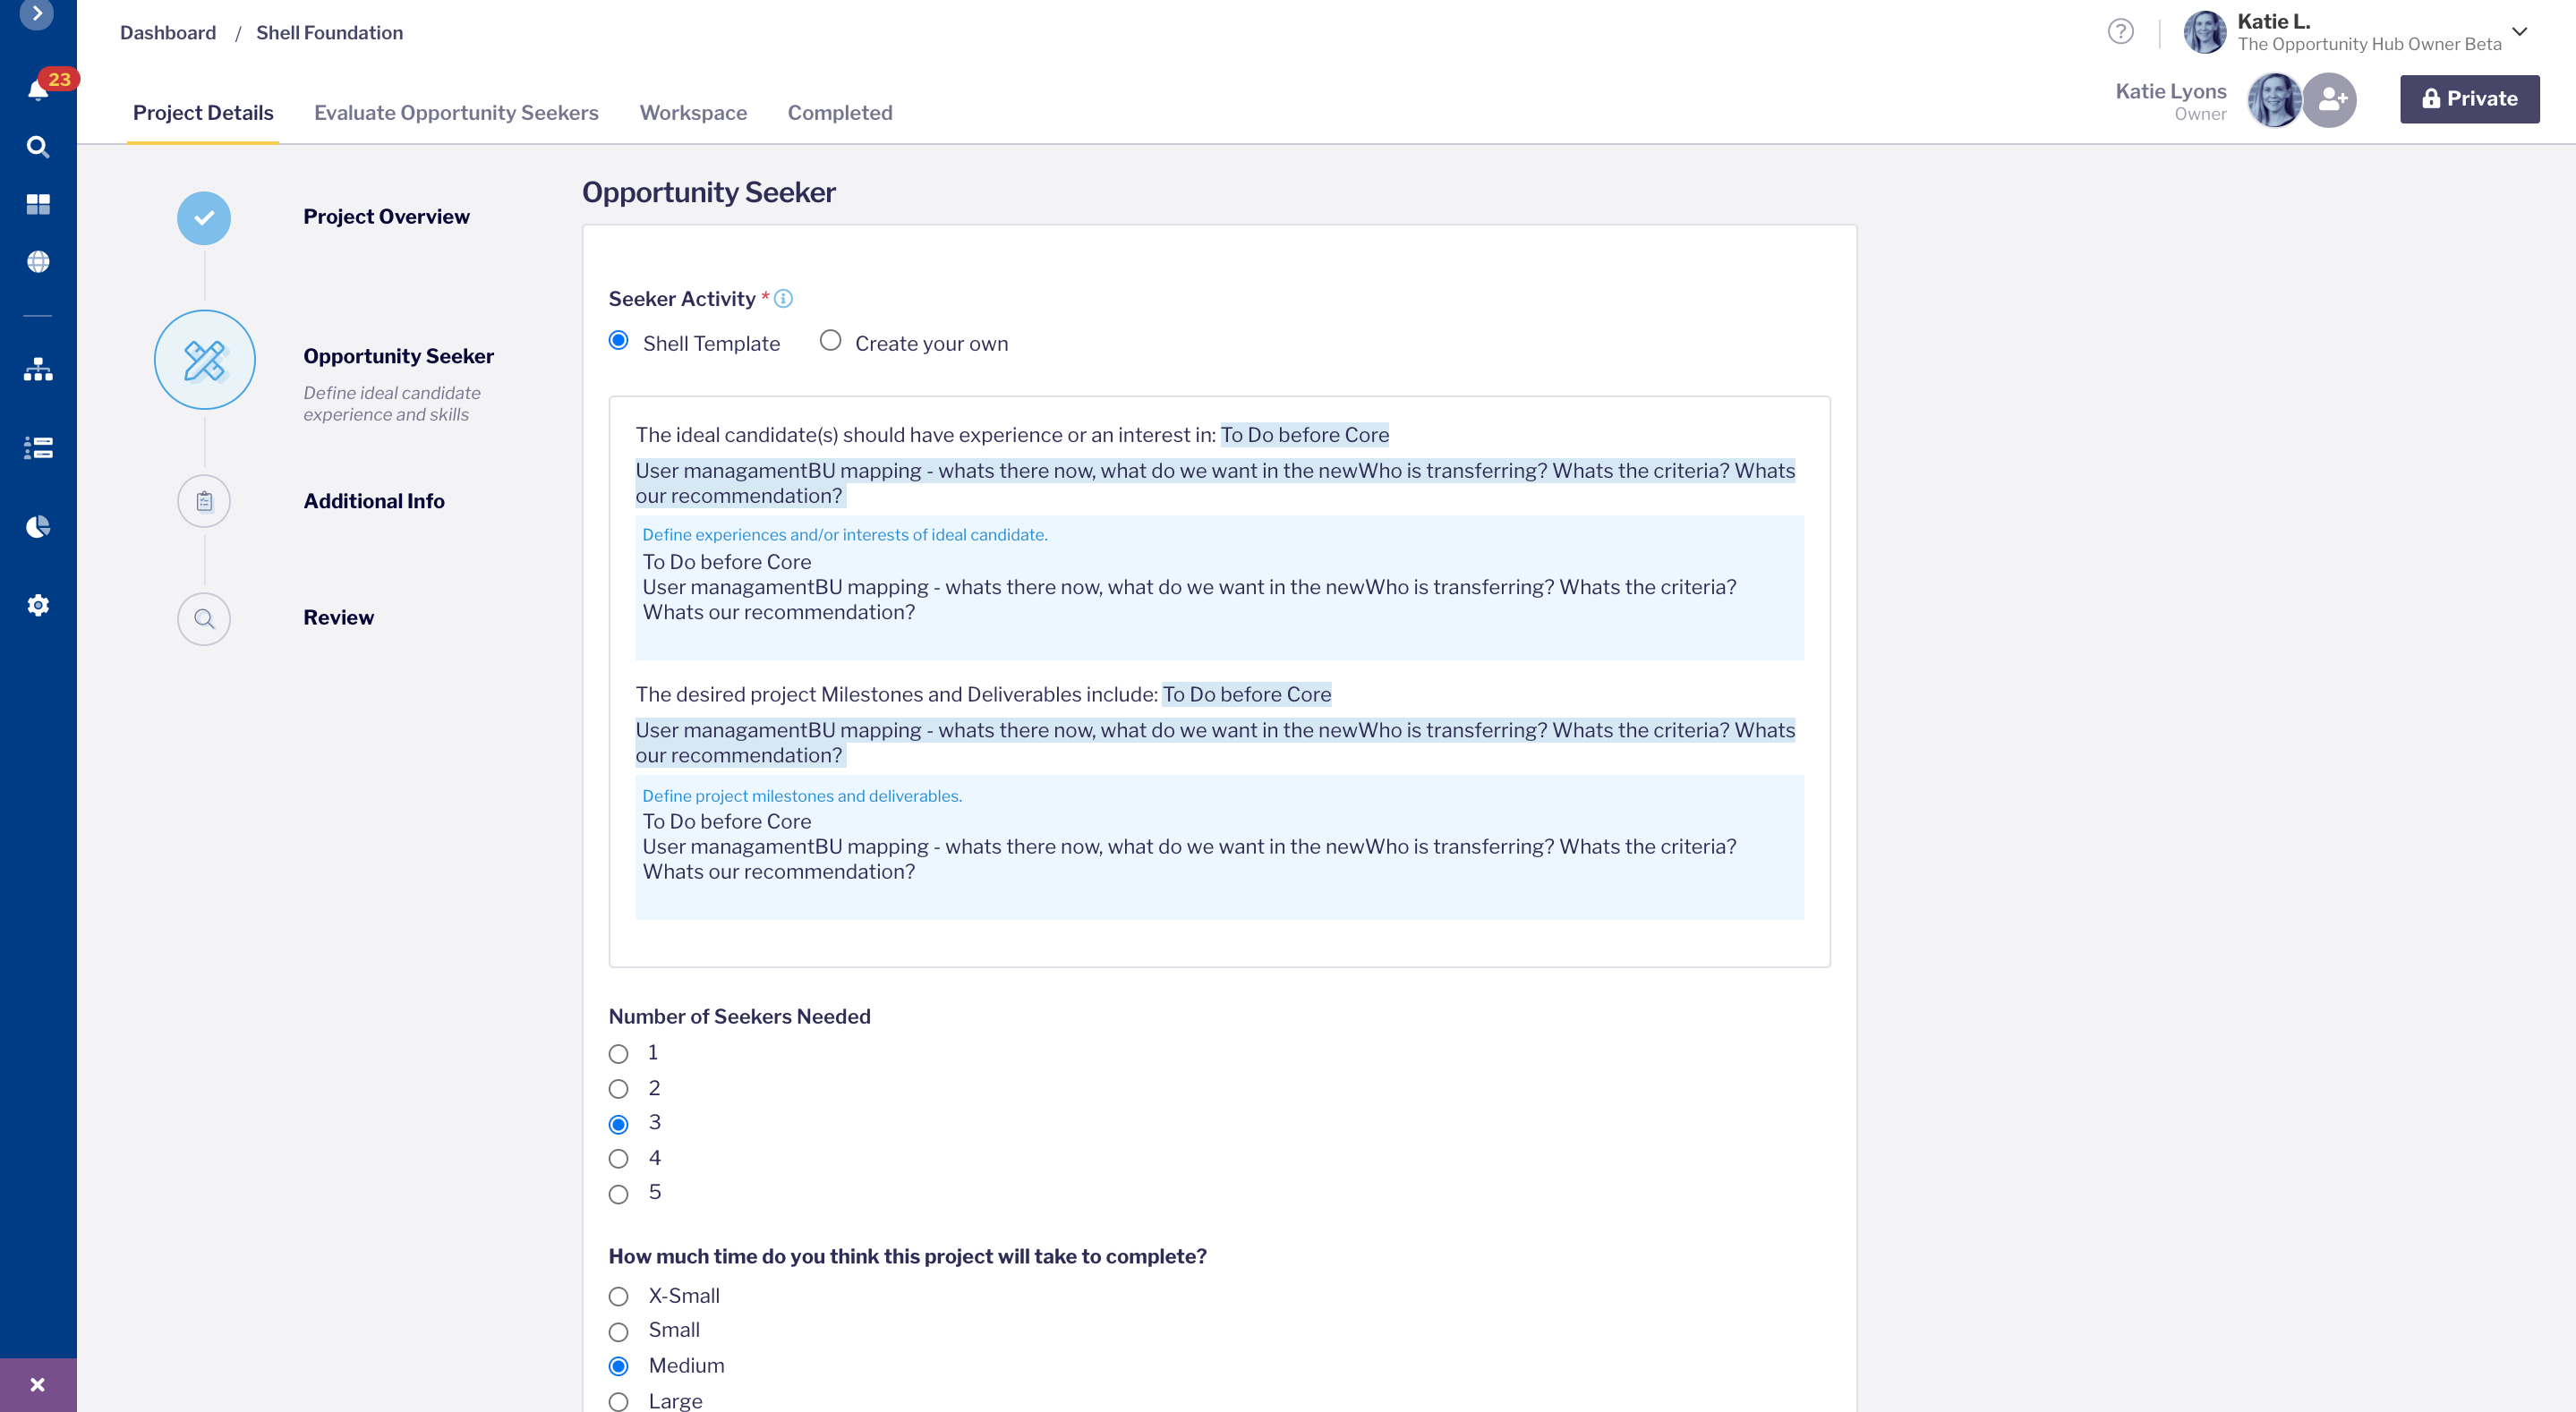Viewport: 2576px width, 1412px height.
Task: Open the people list icon in sidebar
Action: [38, 448]
